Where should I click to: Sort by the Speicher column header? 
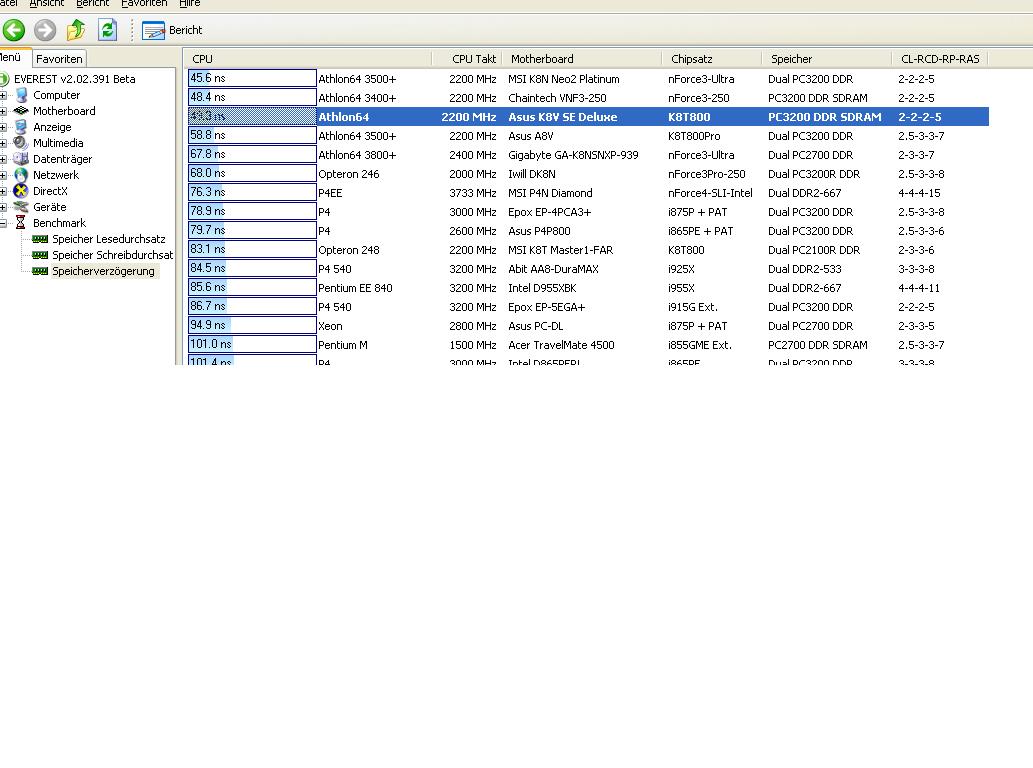(827, 59)
